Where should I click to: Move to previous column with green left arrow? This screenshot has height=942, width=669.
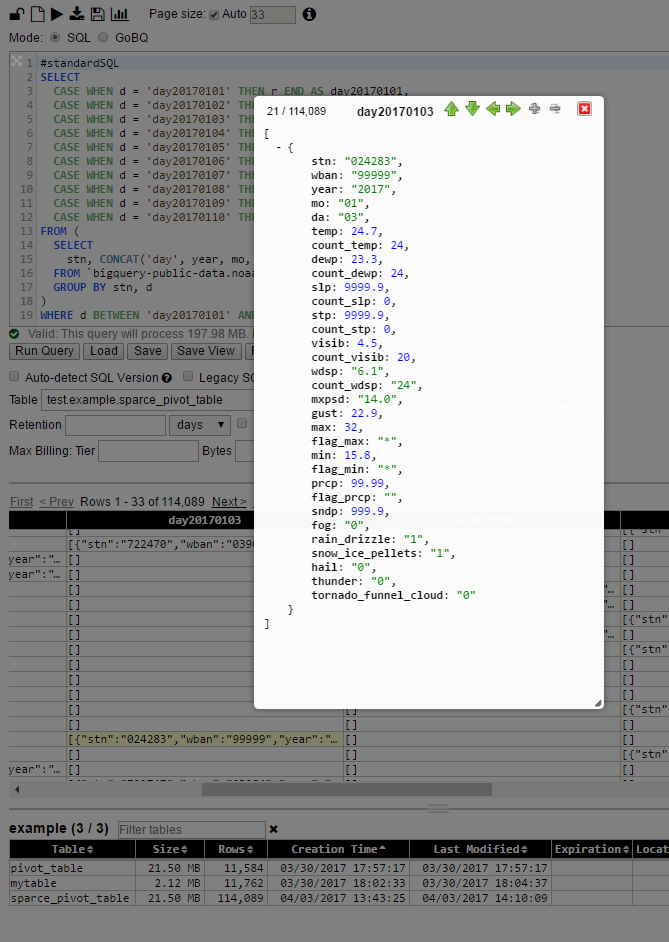click(x=493, y=109)
